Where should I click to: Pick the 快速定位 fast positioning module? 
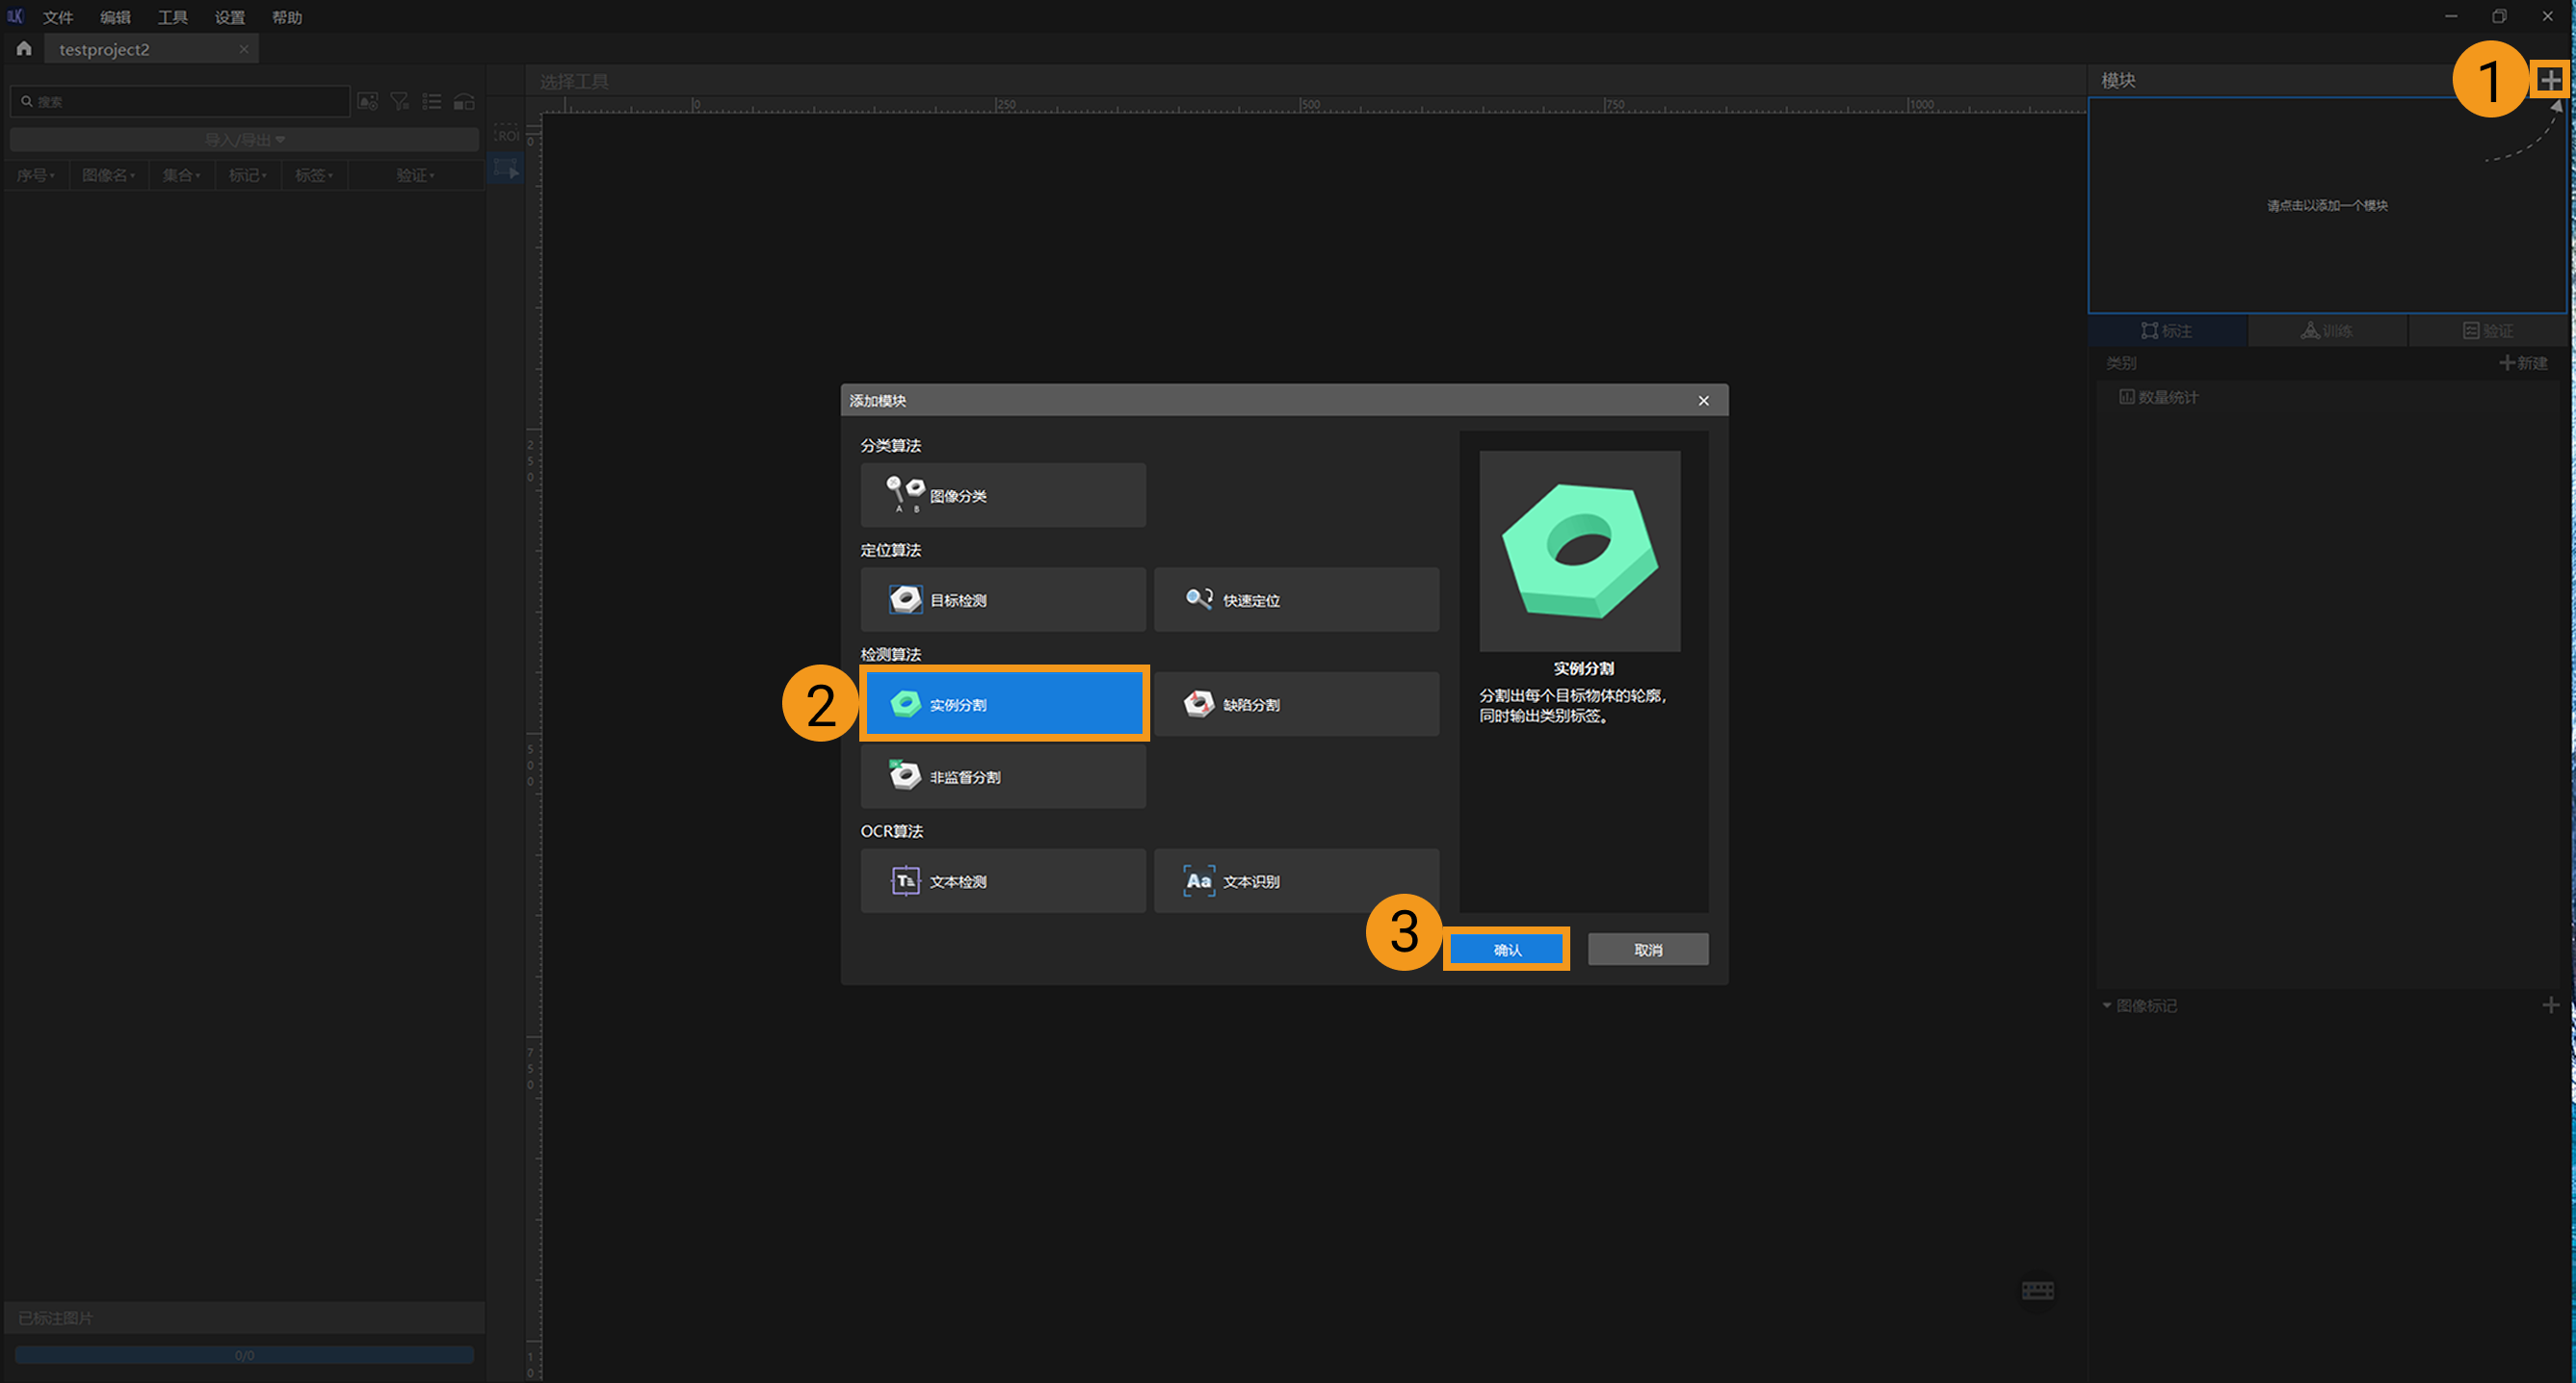pos(1296,600)
